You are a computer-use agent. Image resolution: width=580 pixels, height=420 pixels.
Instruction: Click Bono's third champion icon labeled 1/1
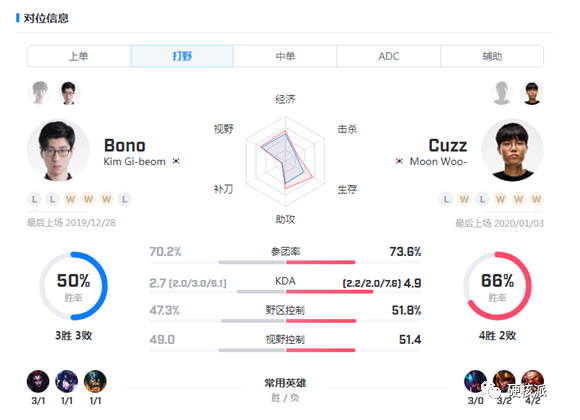95,381
